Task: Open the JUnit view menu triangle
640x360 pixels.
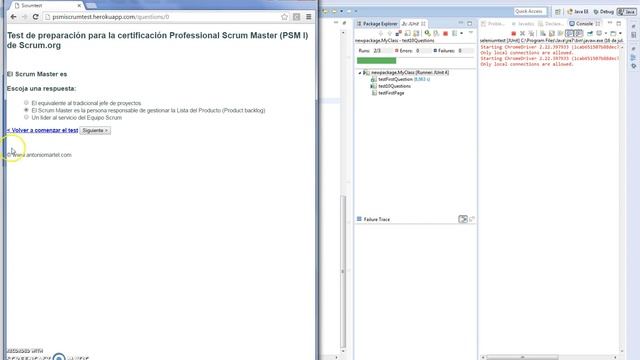Action: (471, 32)
